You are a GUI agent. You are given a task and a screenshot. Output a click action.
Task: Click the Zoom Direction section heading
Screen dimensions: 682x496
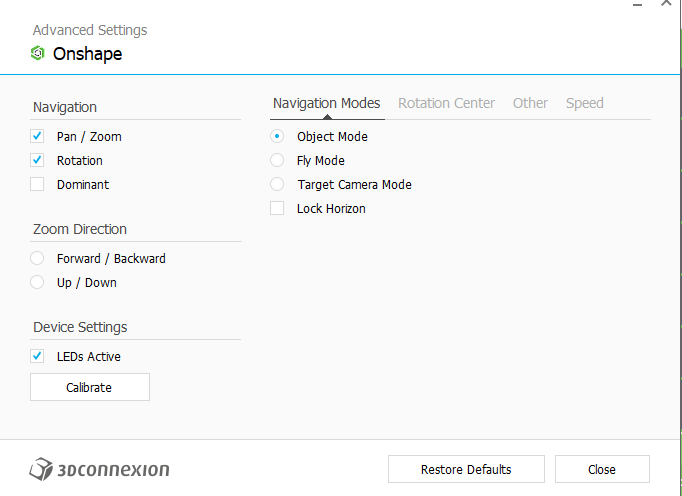coord(80,229)
